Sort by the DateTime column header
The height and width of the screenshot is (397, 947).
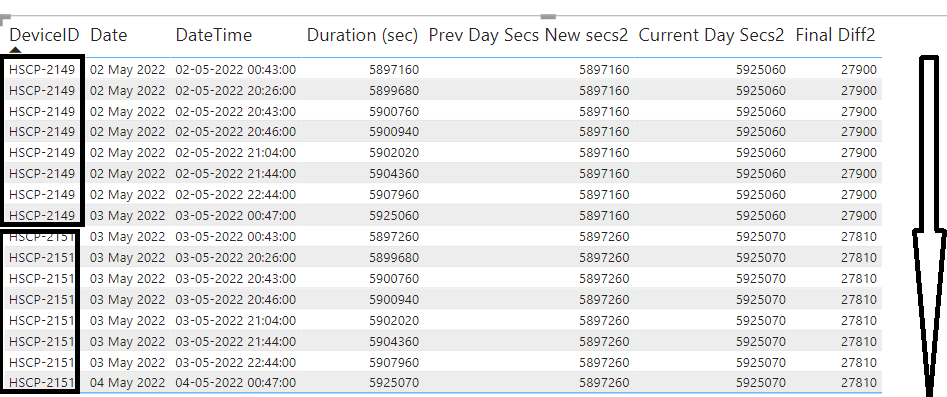pyautogui.click(x=214, y=35)
